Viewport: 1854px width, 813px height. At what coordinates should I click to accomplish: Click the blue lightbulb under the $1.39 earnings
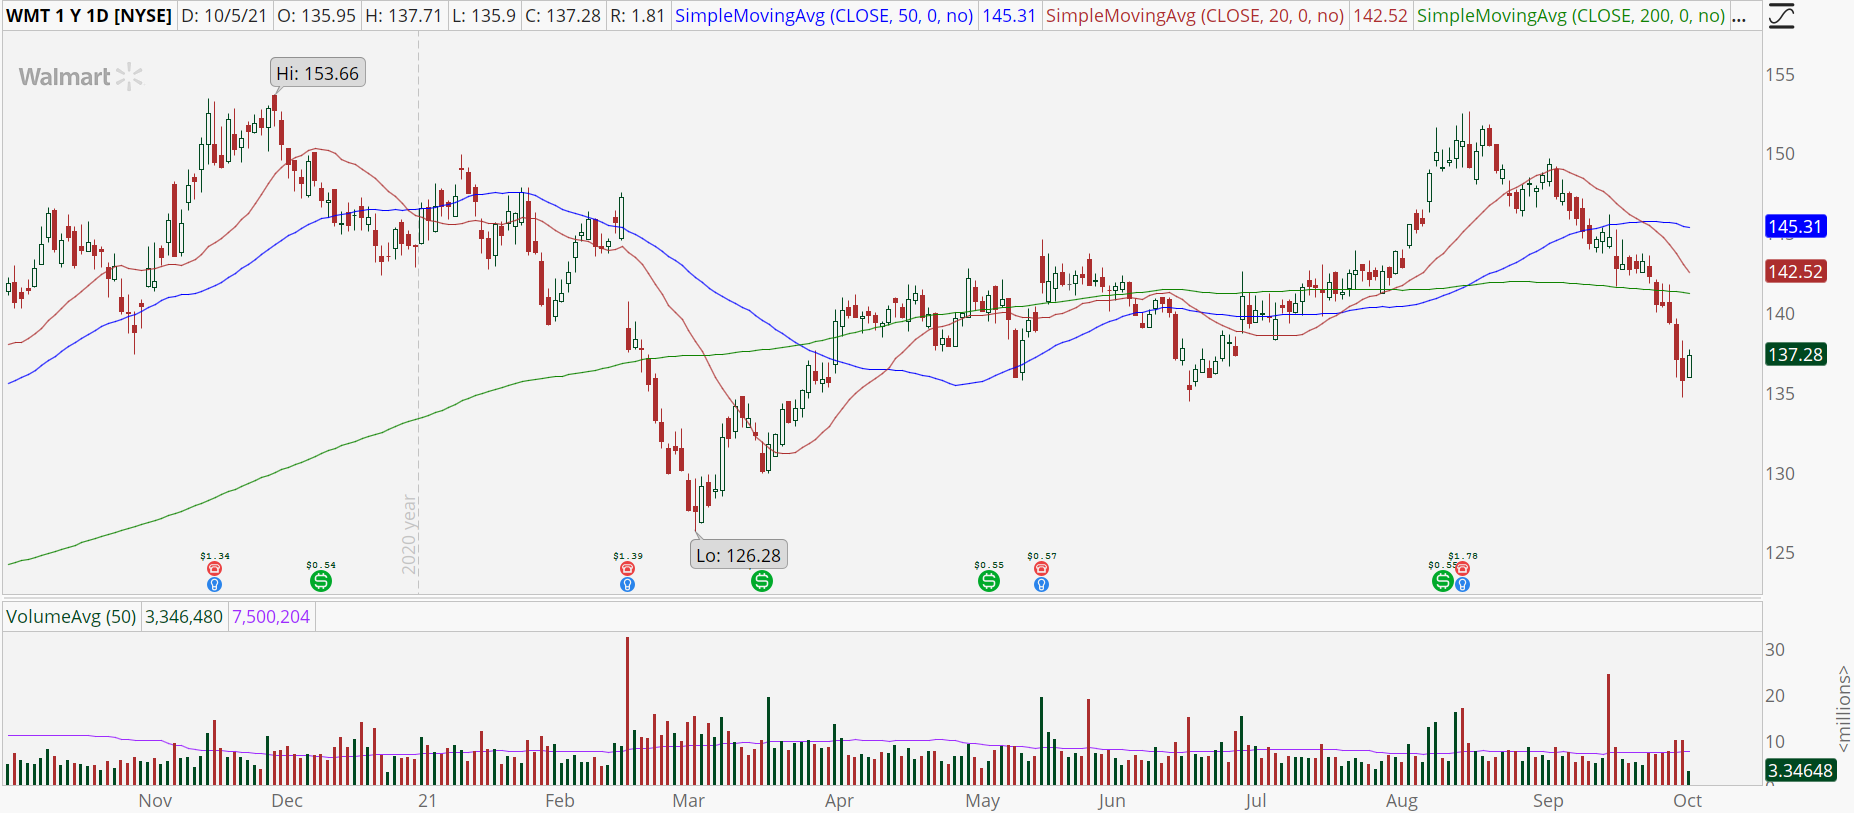pos(627,585)
